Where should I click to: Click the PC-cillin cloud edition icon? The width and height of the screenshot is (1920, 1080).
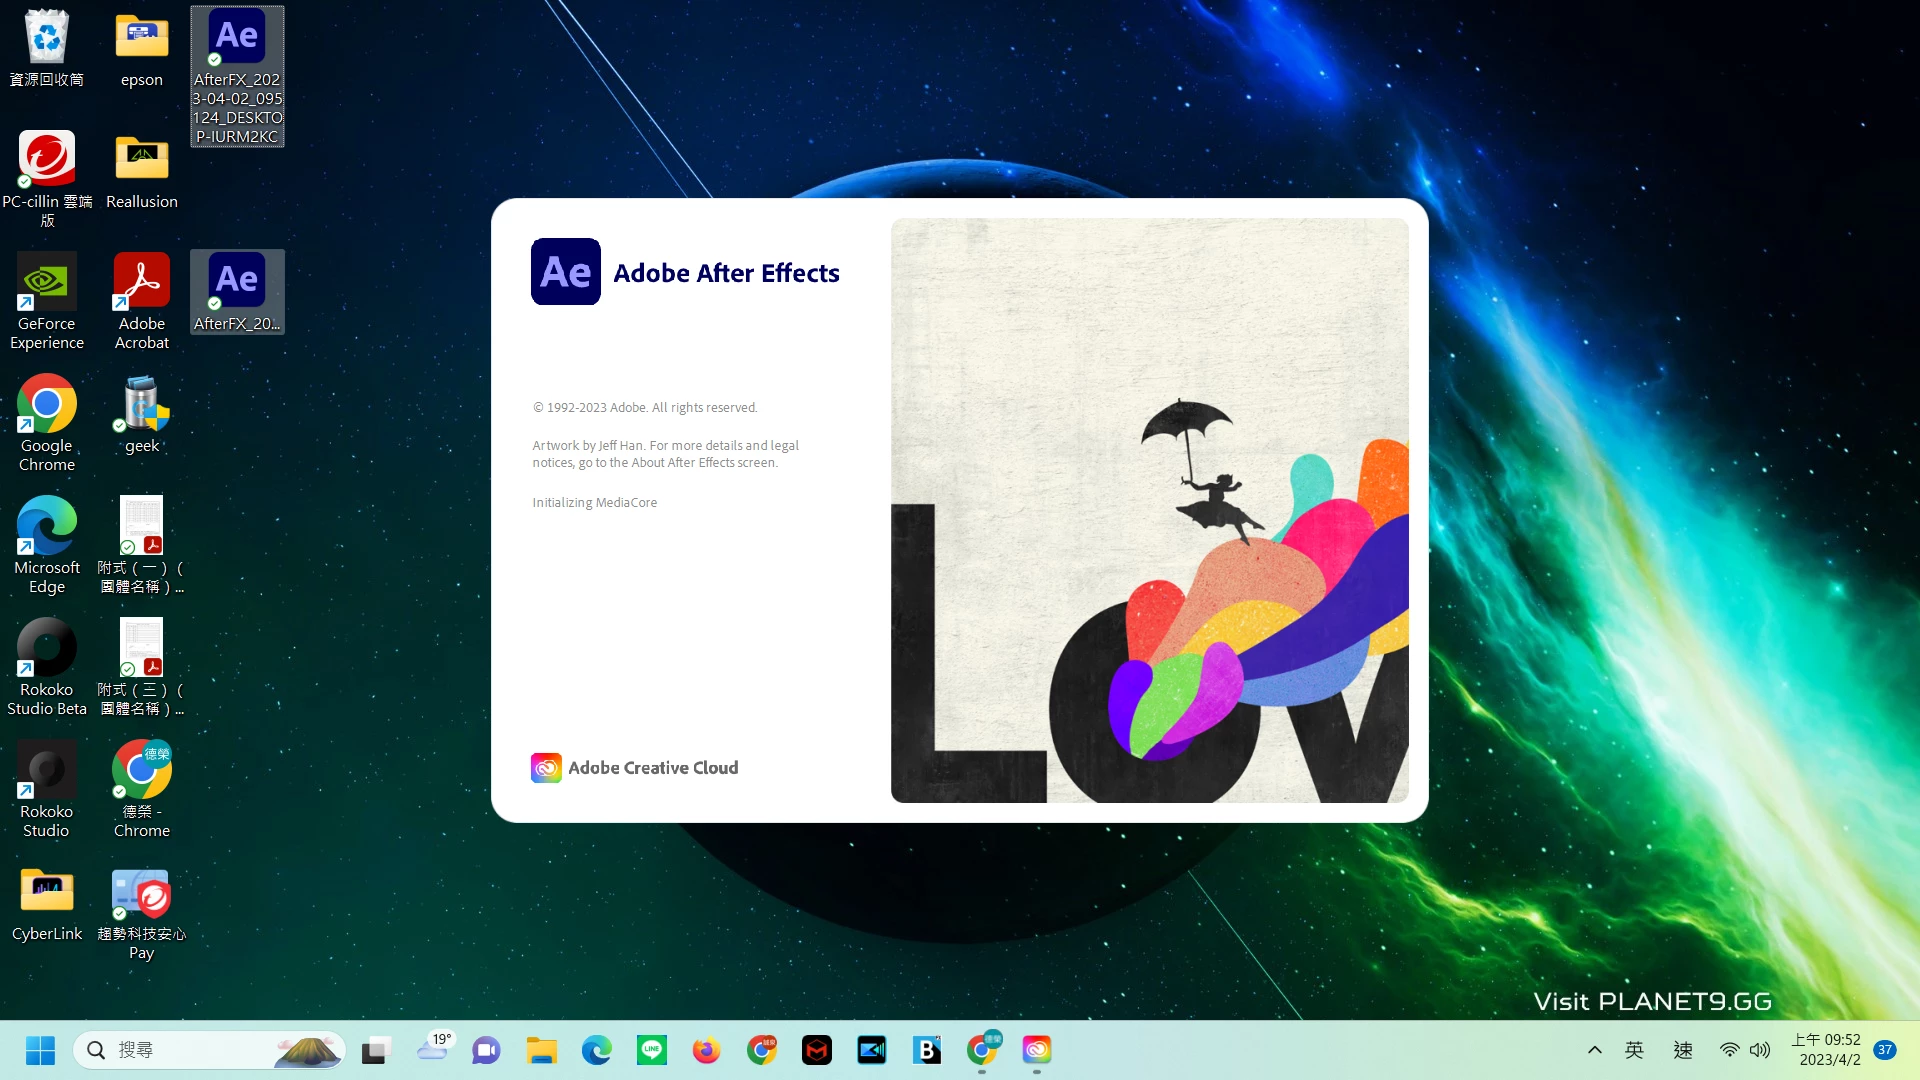click(x=46, y=160)
